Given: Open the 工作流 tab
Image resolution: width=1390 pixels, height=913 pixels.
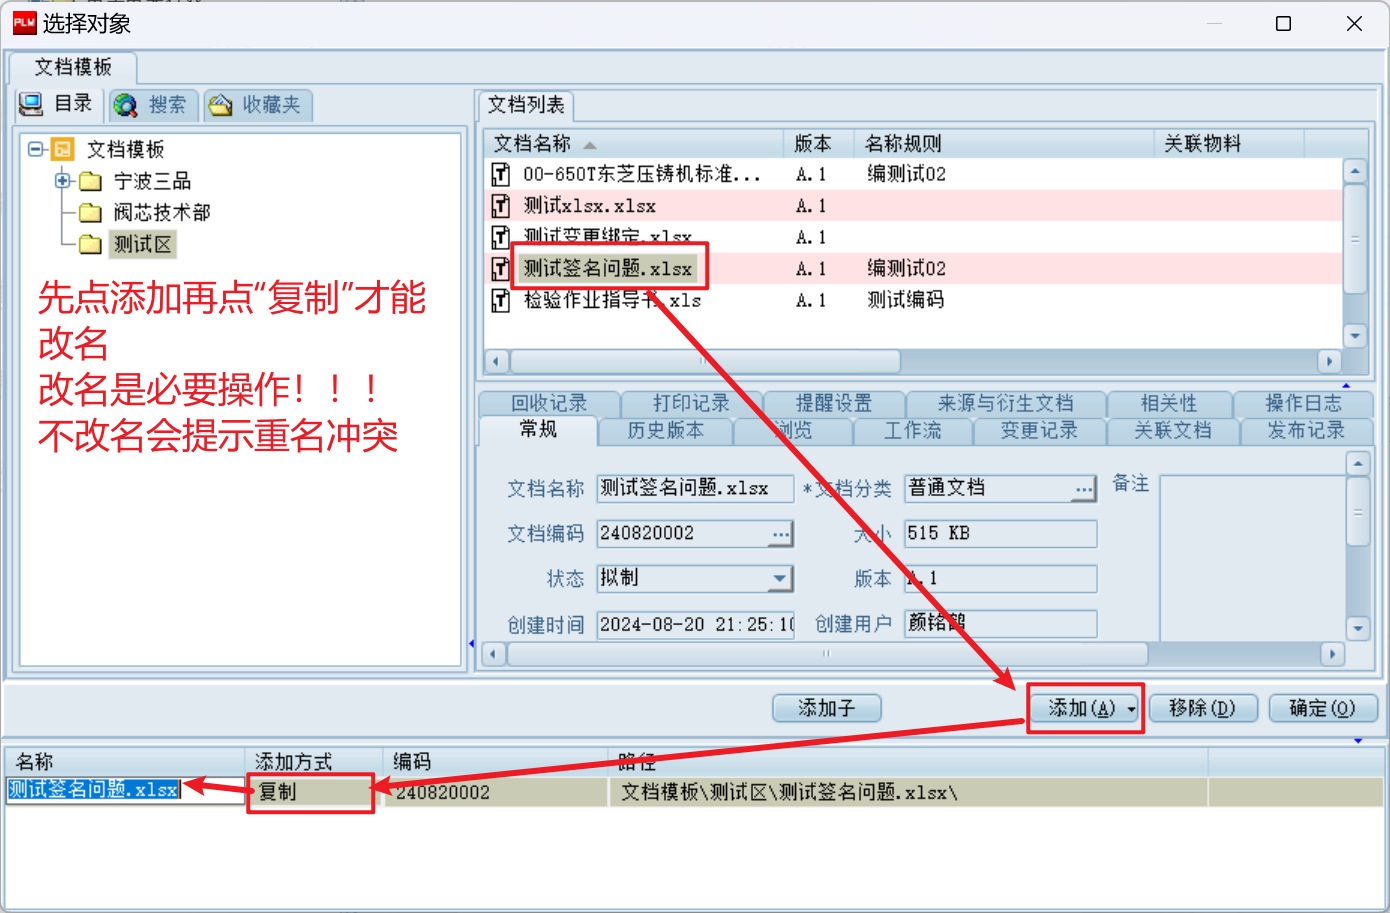Looking at the screenshot, I should (912, 430).
